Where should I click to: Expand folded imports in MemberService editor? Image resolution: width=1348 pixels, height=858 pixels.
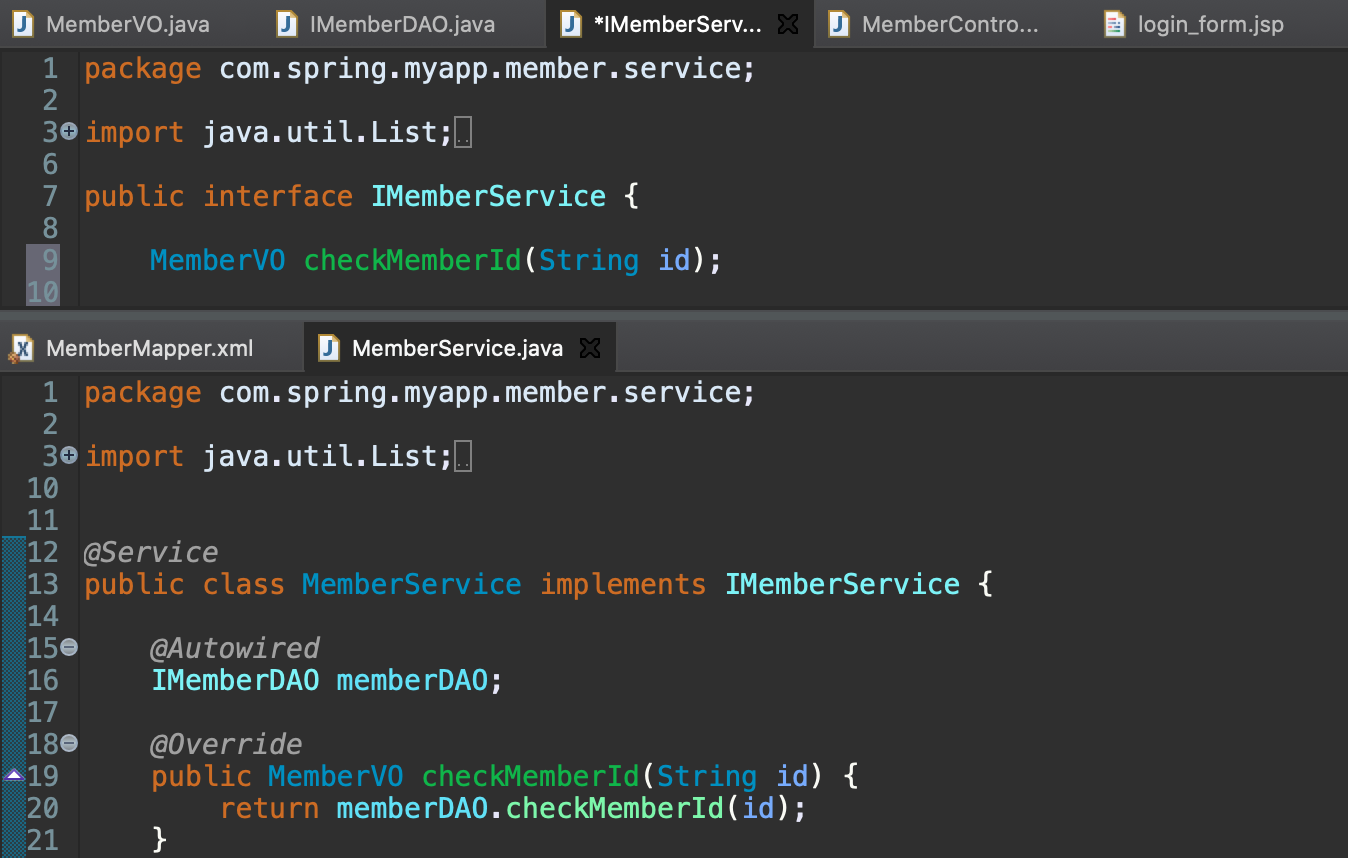click(x=69, y=455)
